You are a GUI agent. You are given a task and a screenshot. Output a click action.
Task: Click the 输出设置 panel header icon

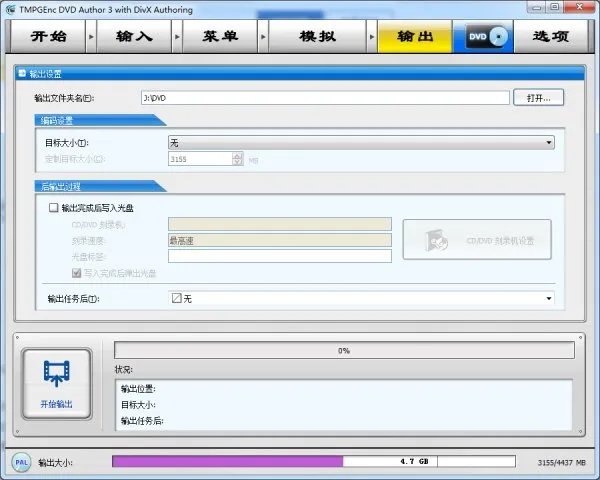23,73
